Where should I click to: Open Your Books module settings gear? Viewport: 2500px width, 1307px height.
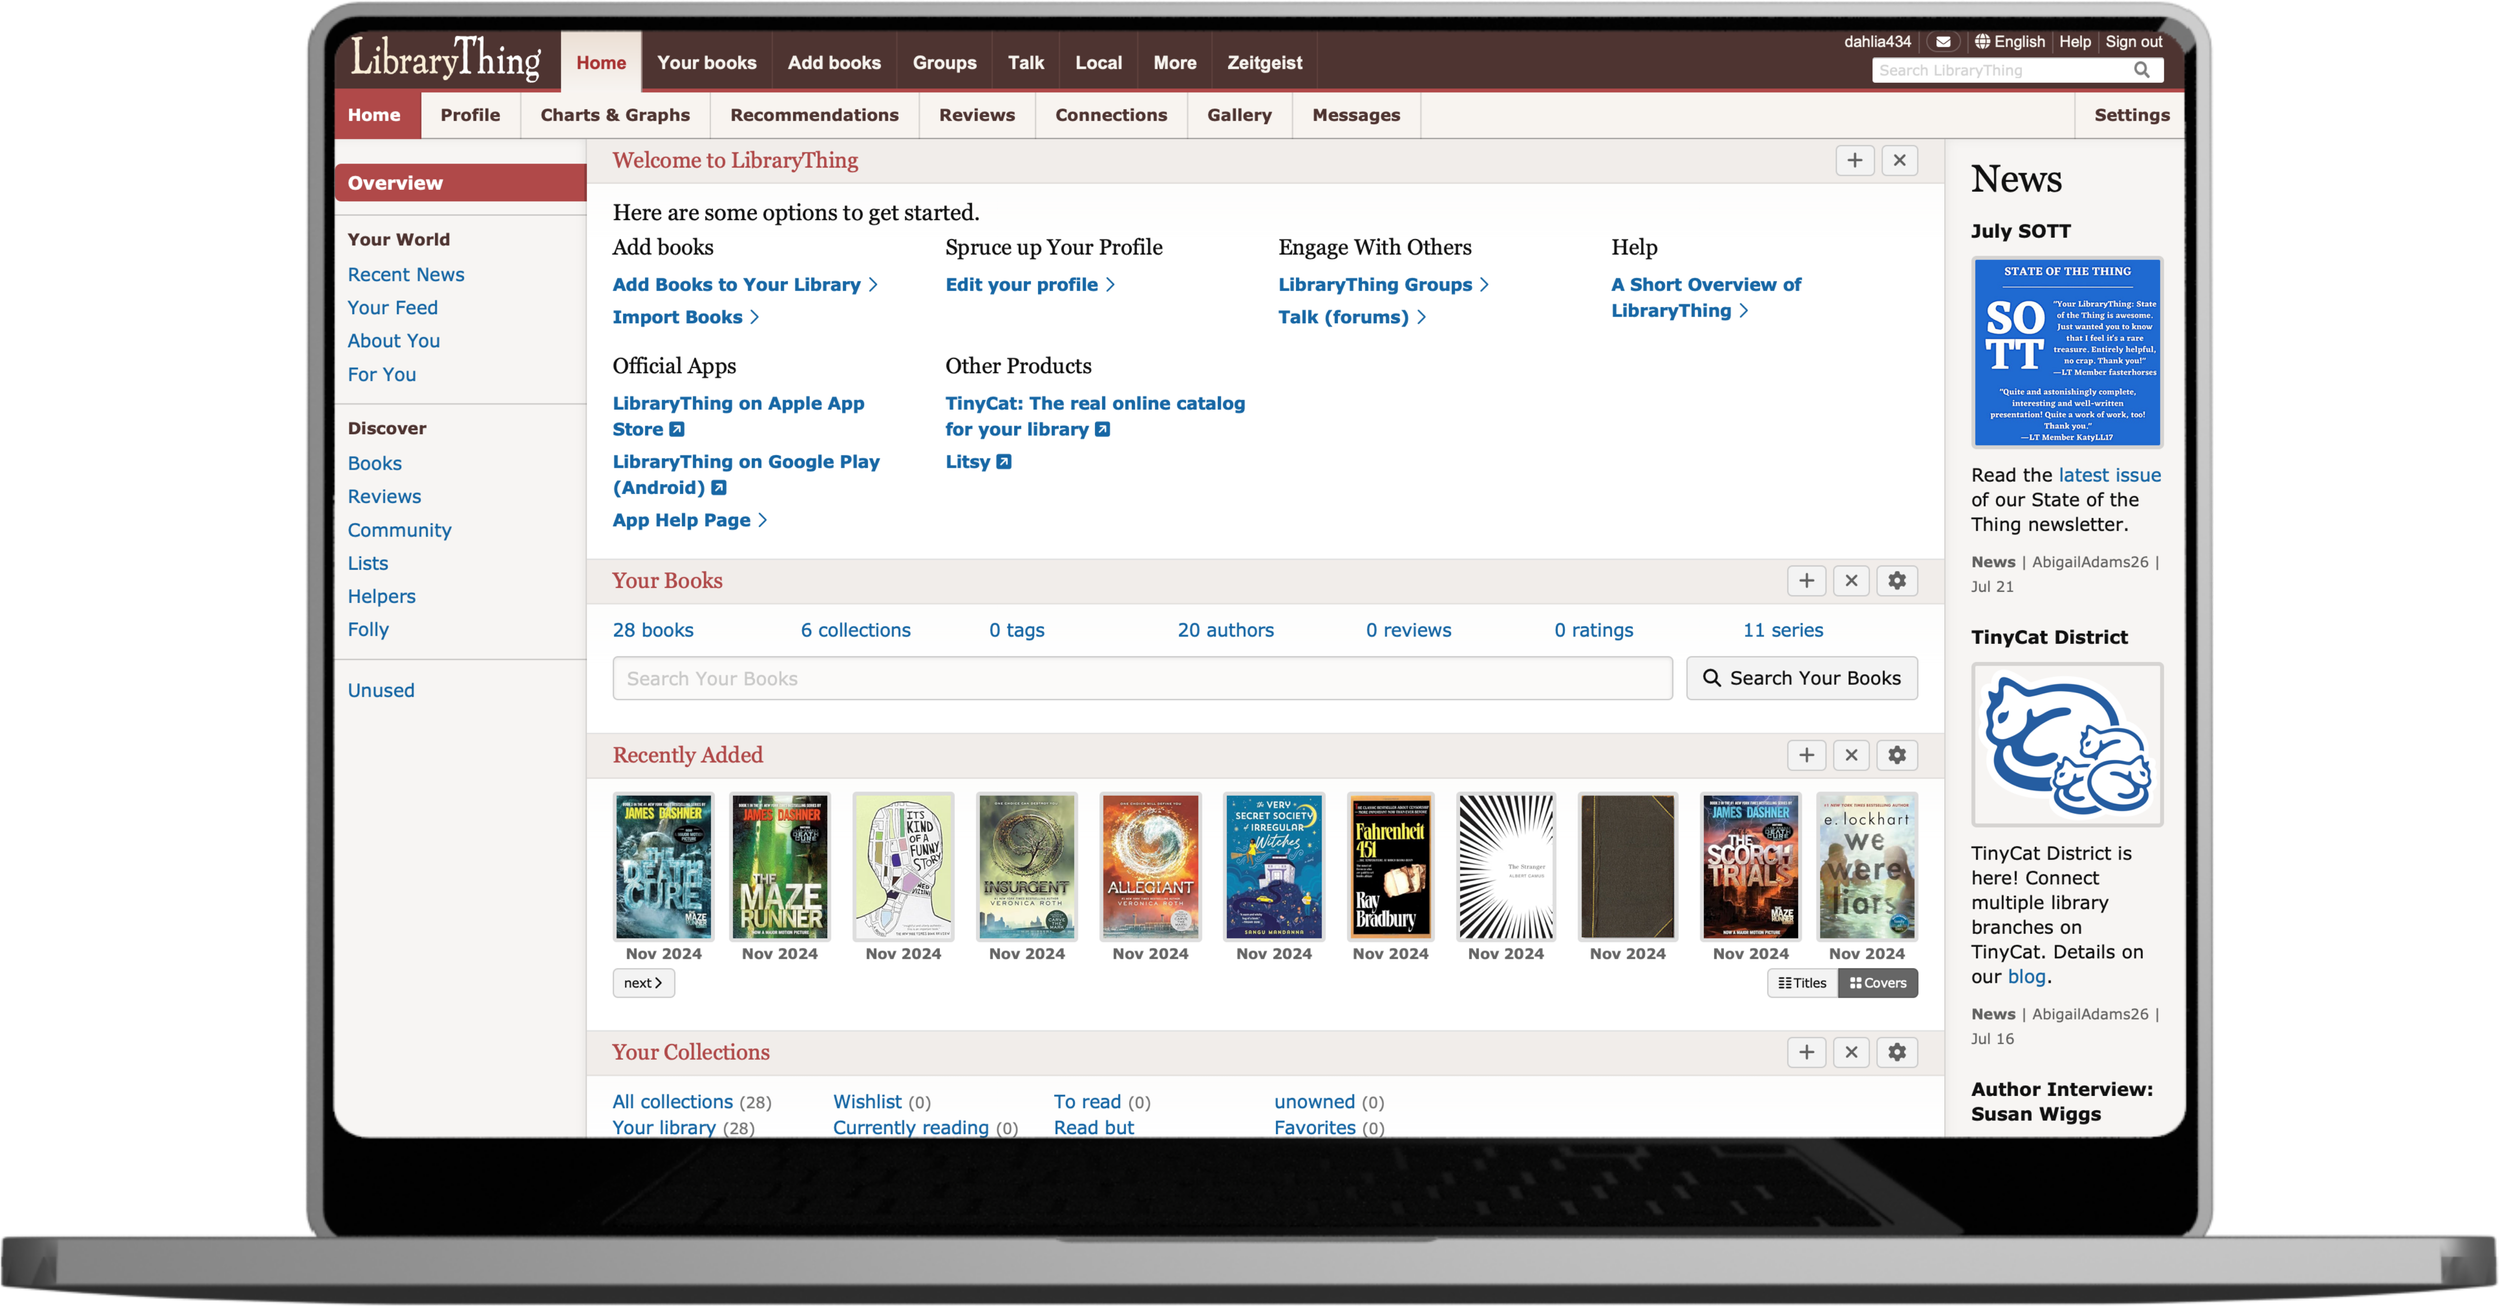[x=1896, y=581]
